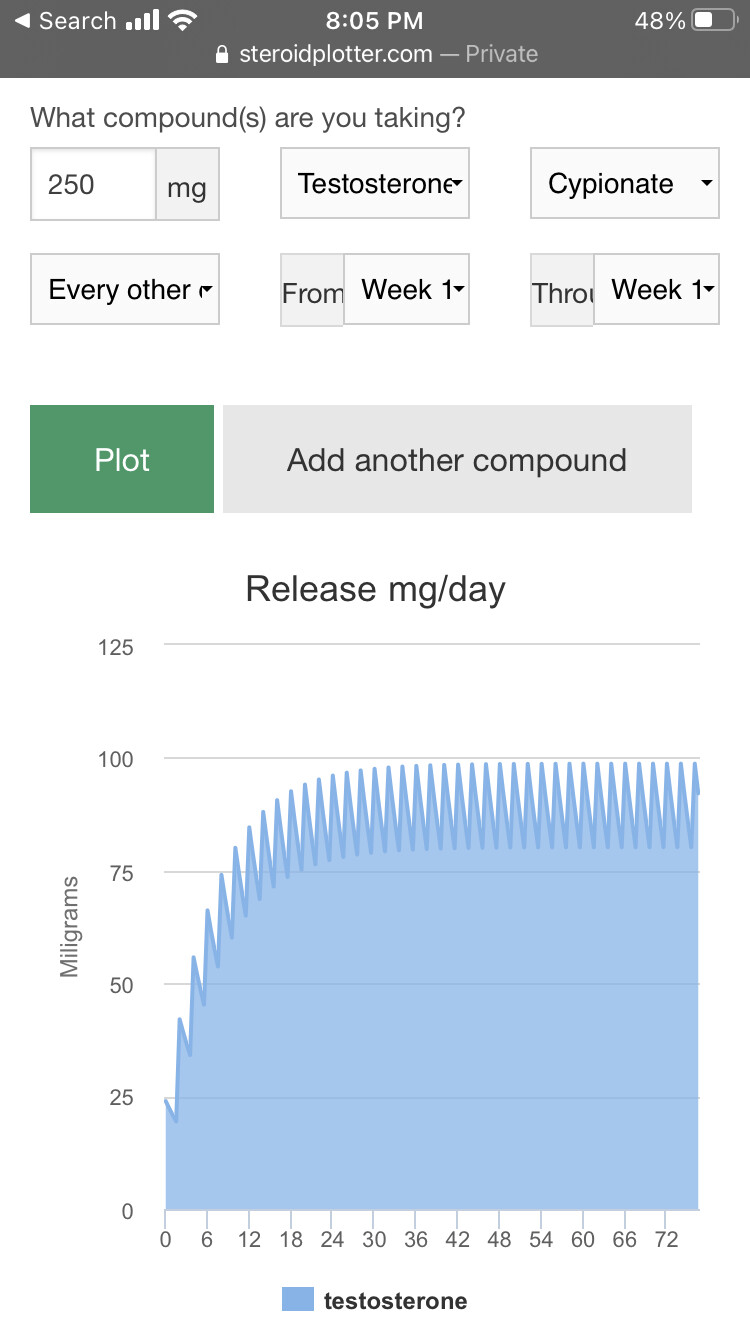Tap the 8:05 PM clock
The width and height of the screenshot is (750, 1334).
coord(375,21)
